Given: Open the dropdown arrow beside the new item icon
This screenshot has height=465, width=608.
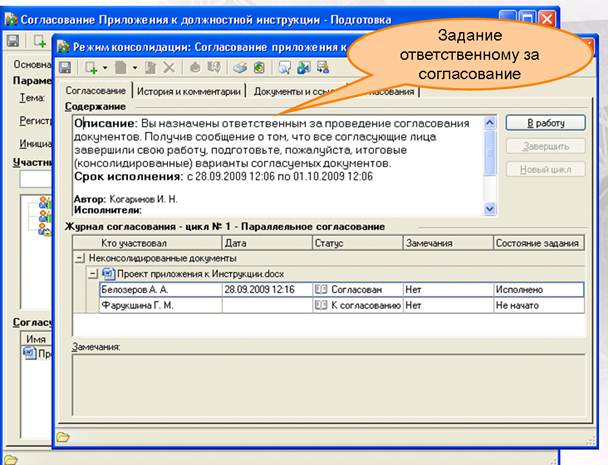Looking at the screenshot, I should click(105, 68).
